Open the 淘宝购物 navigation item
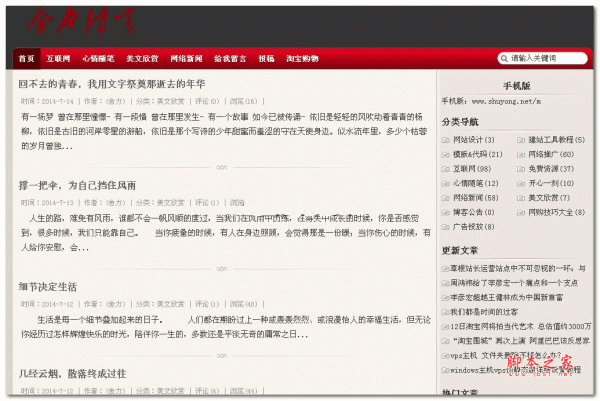600x401 pixels. (302, 59)
